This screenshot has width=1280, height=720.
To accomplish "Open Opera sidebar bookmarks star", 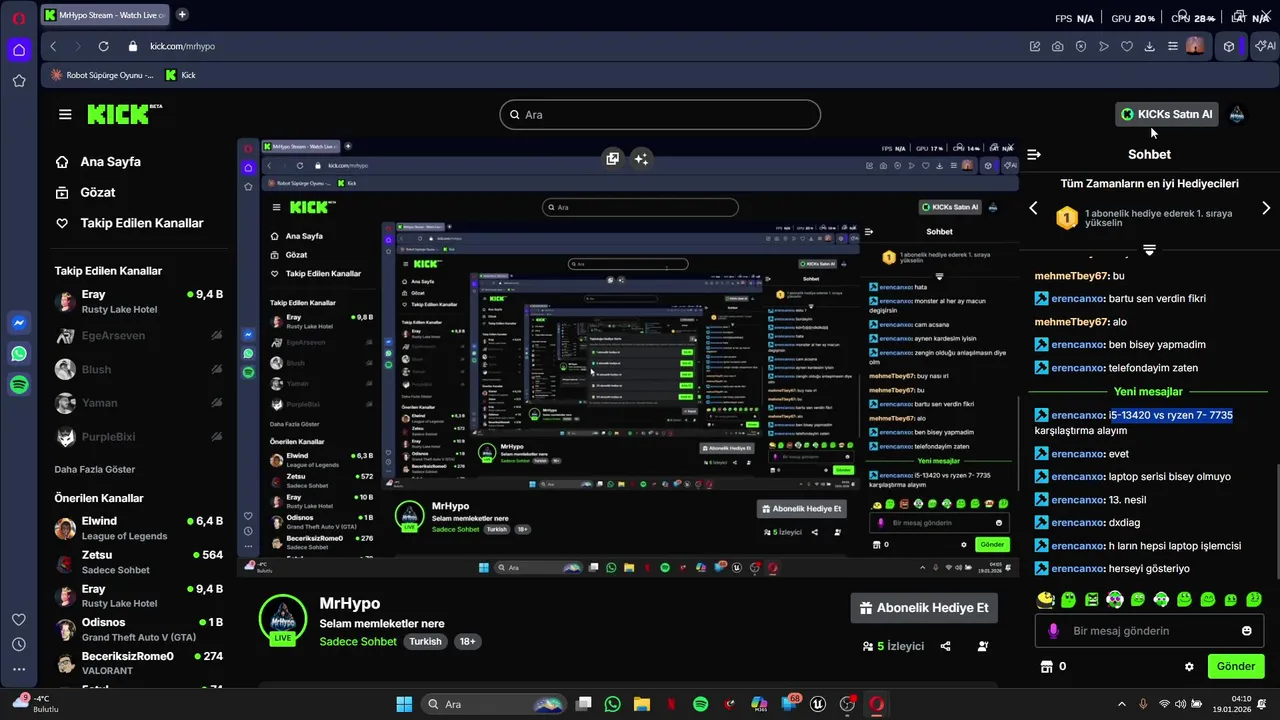I will [x=19, y=81].
